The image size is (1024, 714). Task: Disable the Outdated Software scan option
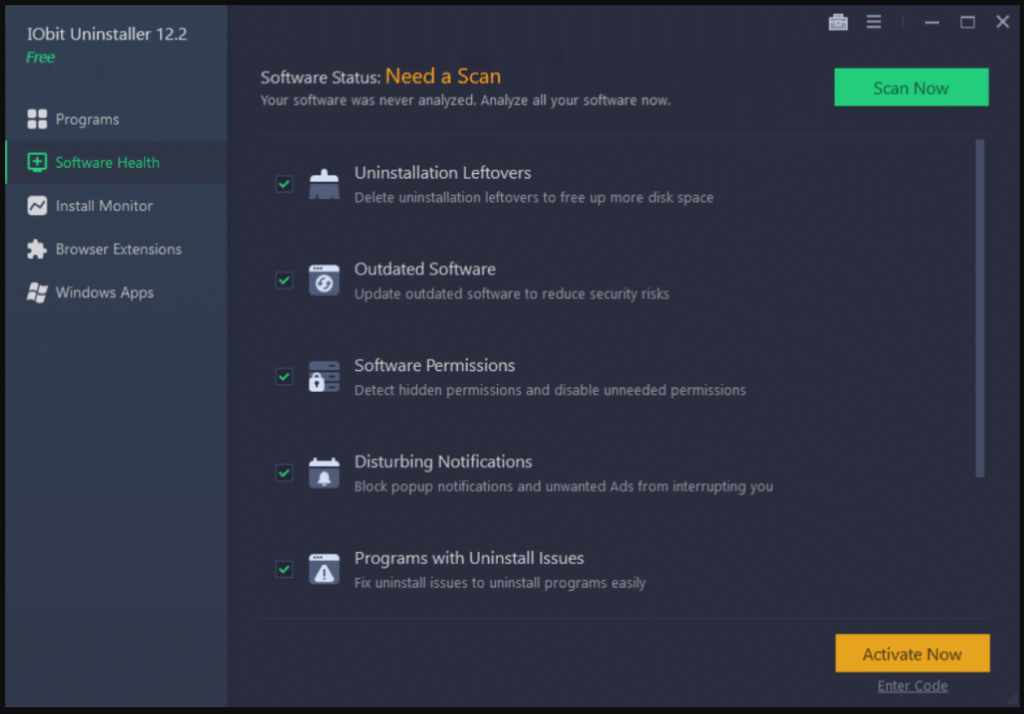[x=283, y=280]
